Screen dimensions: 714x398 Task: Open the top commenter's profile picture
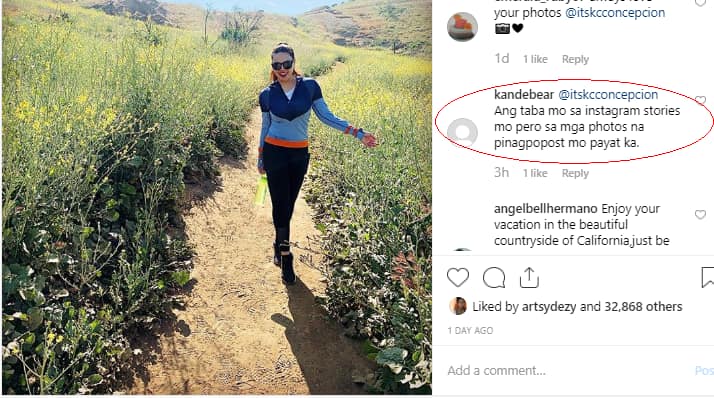462,26
